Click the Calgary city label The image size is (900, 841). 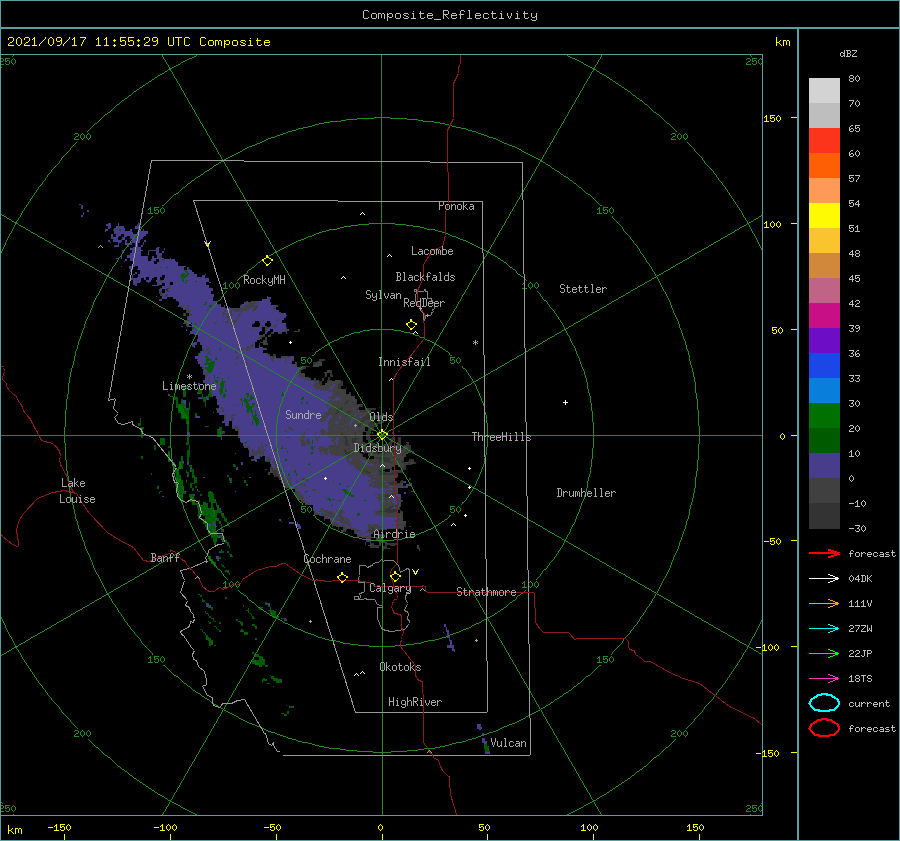click(390, 588)
